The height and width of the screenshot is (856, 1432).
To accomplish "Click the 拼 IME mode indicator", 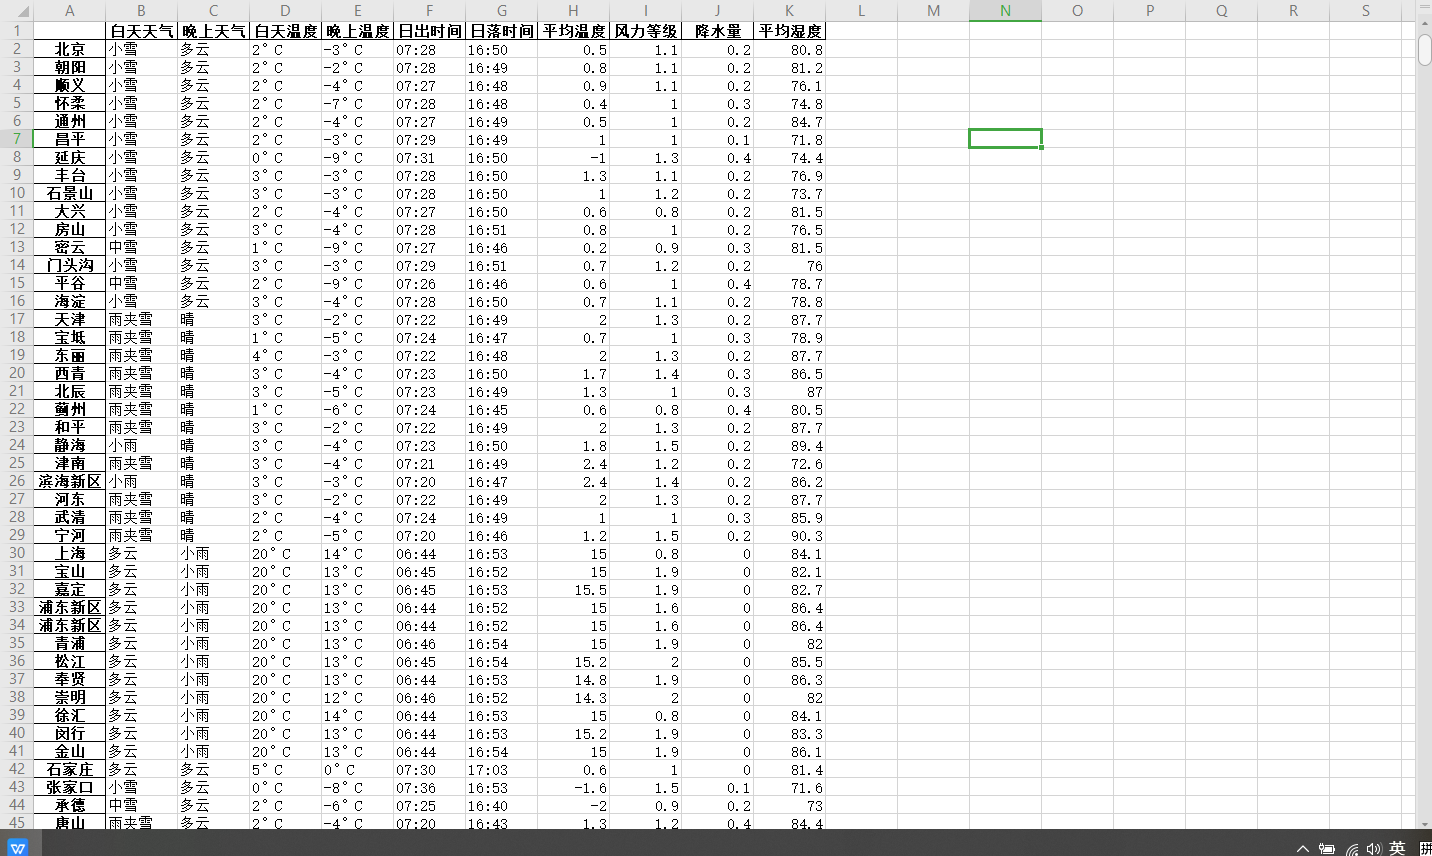I will tap(1425, 848).
